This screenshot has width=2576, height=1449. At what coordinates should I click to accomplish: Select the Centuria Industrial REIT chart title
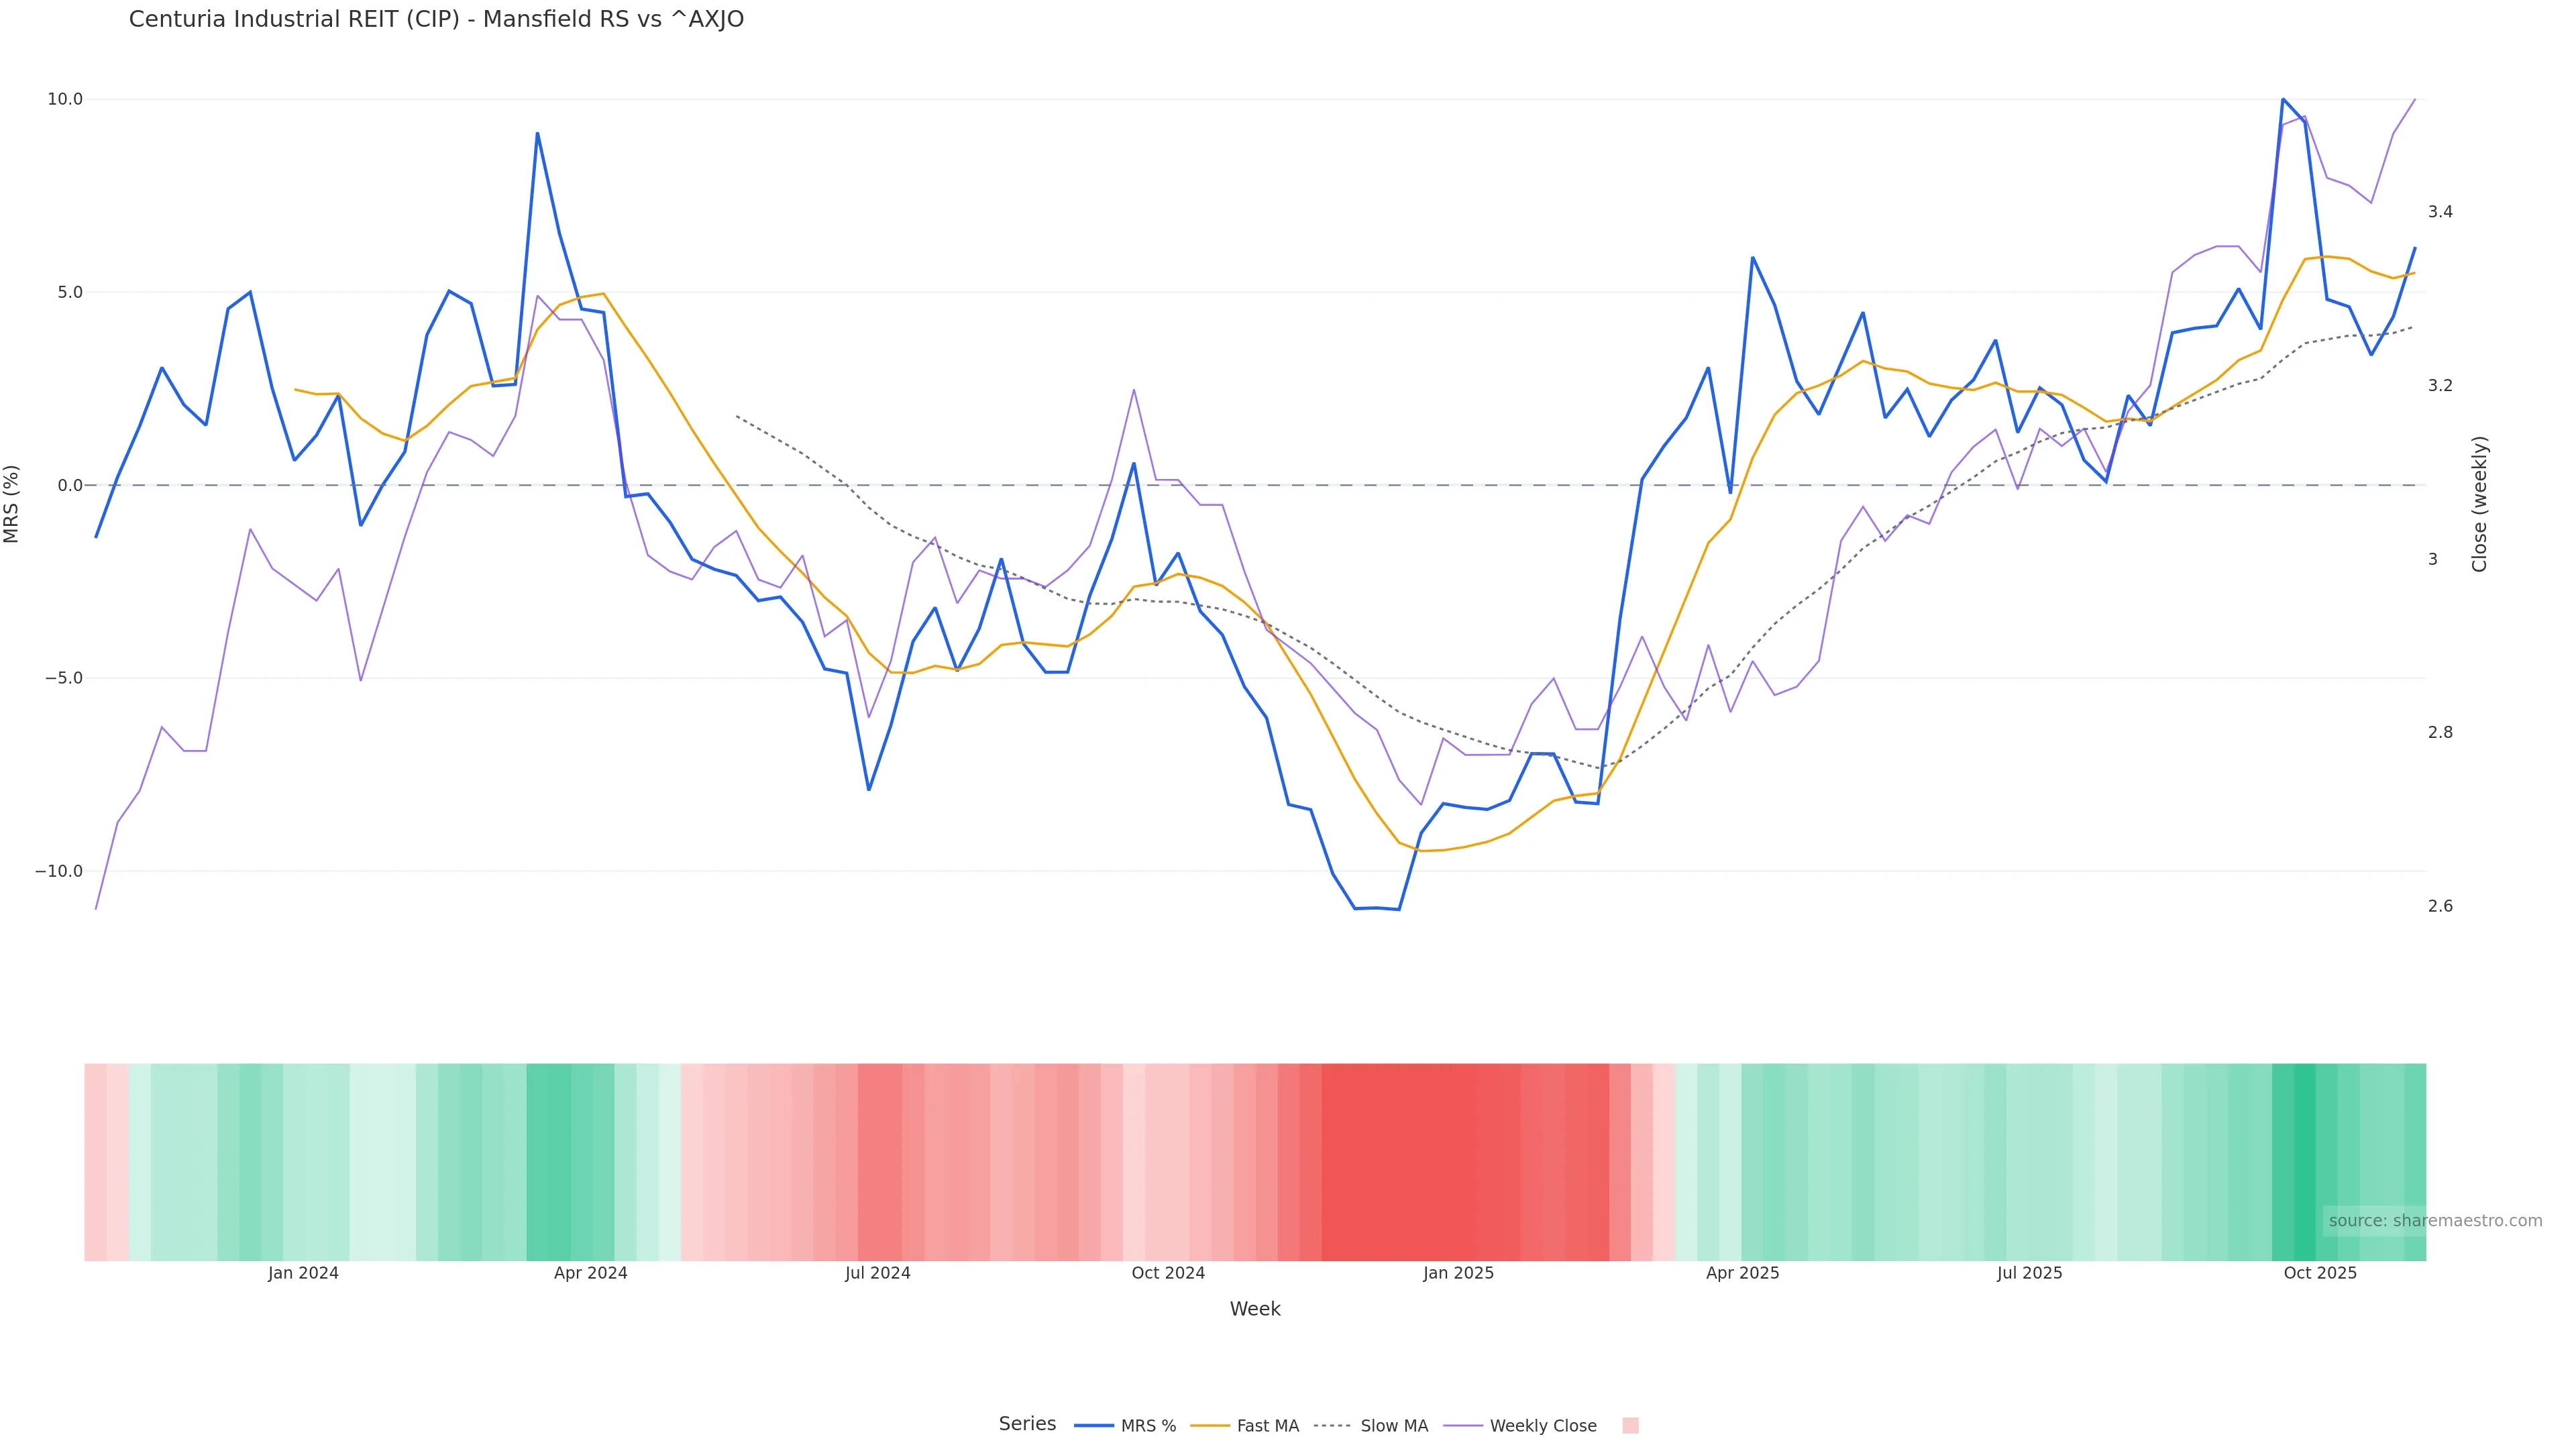(436, 20)
